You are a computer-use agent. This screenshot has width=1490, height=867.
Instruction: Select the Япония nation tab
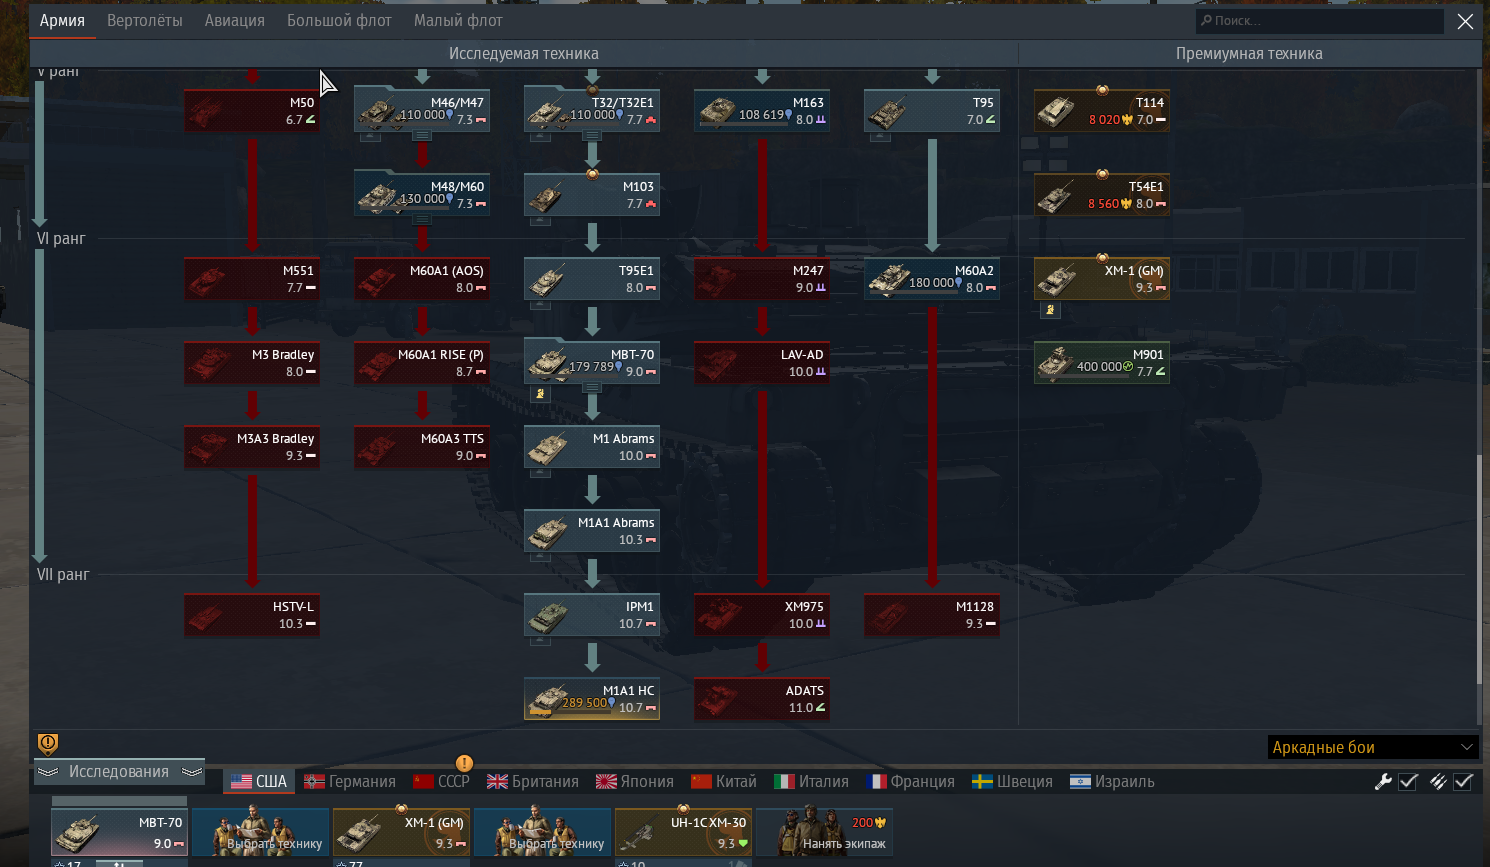tap(635, 781)
